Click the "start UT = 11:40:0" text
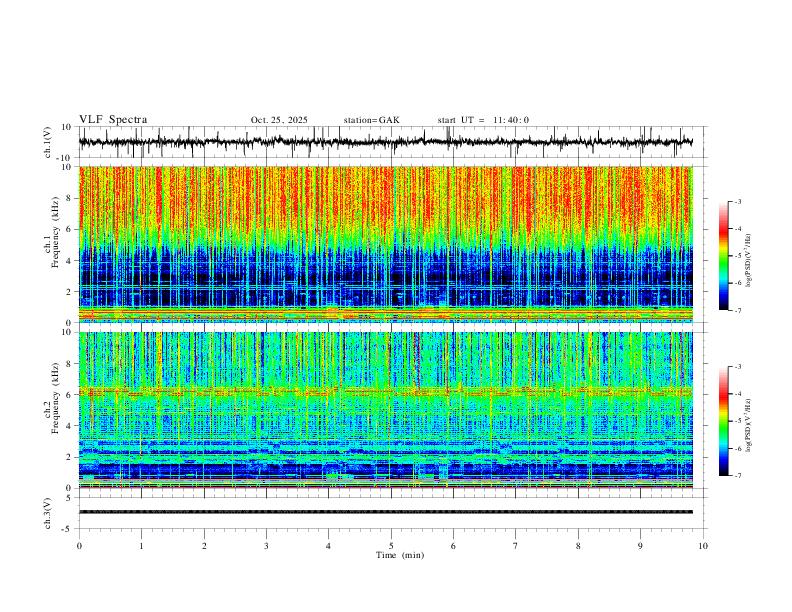Viewport: 792px width, 612px height. tap(483, 120)
